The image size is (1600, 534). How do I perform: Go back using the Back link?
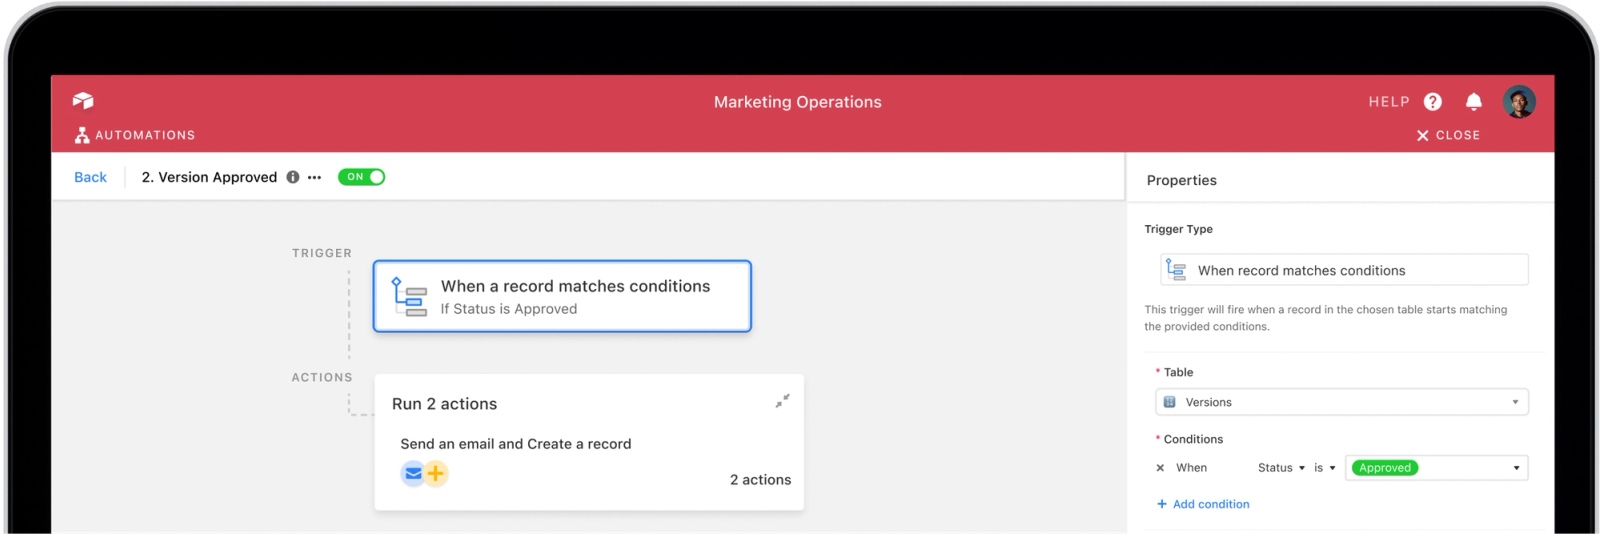(90, 177)
